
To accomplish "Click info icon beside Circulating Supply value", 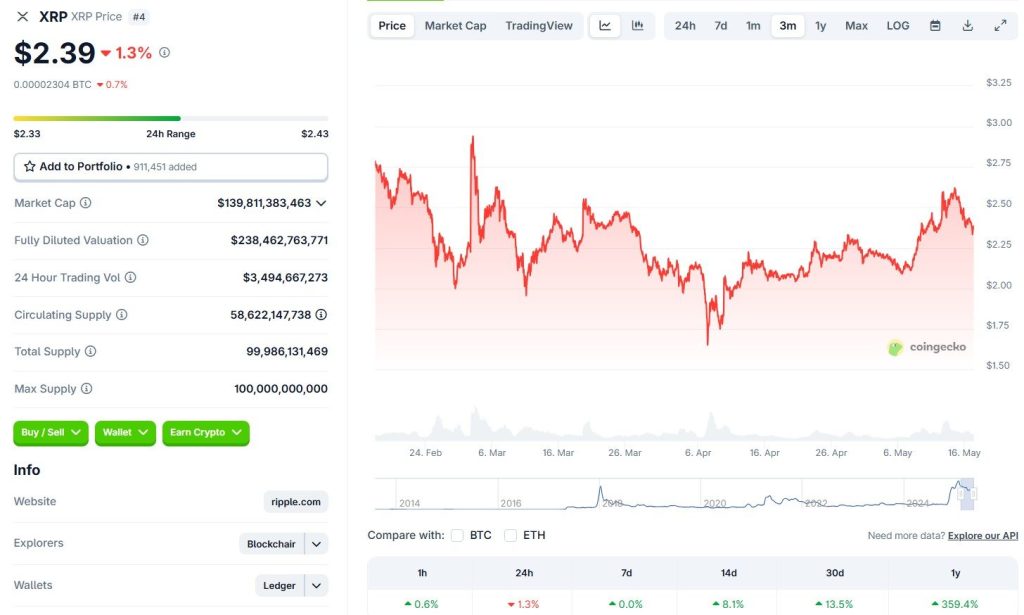I will (321, 314).
